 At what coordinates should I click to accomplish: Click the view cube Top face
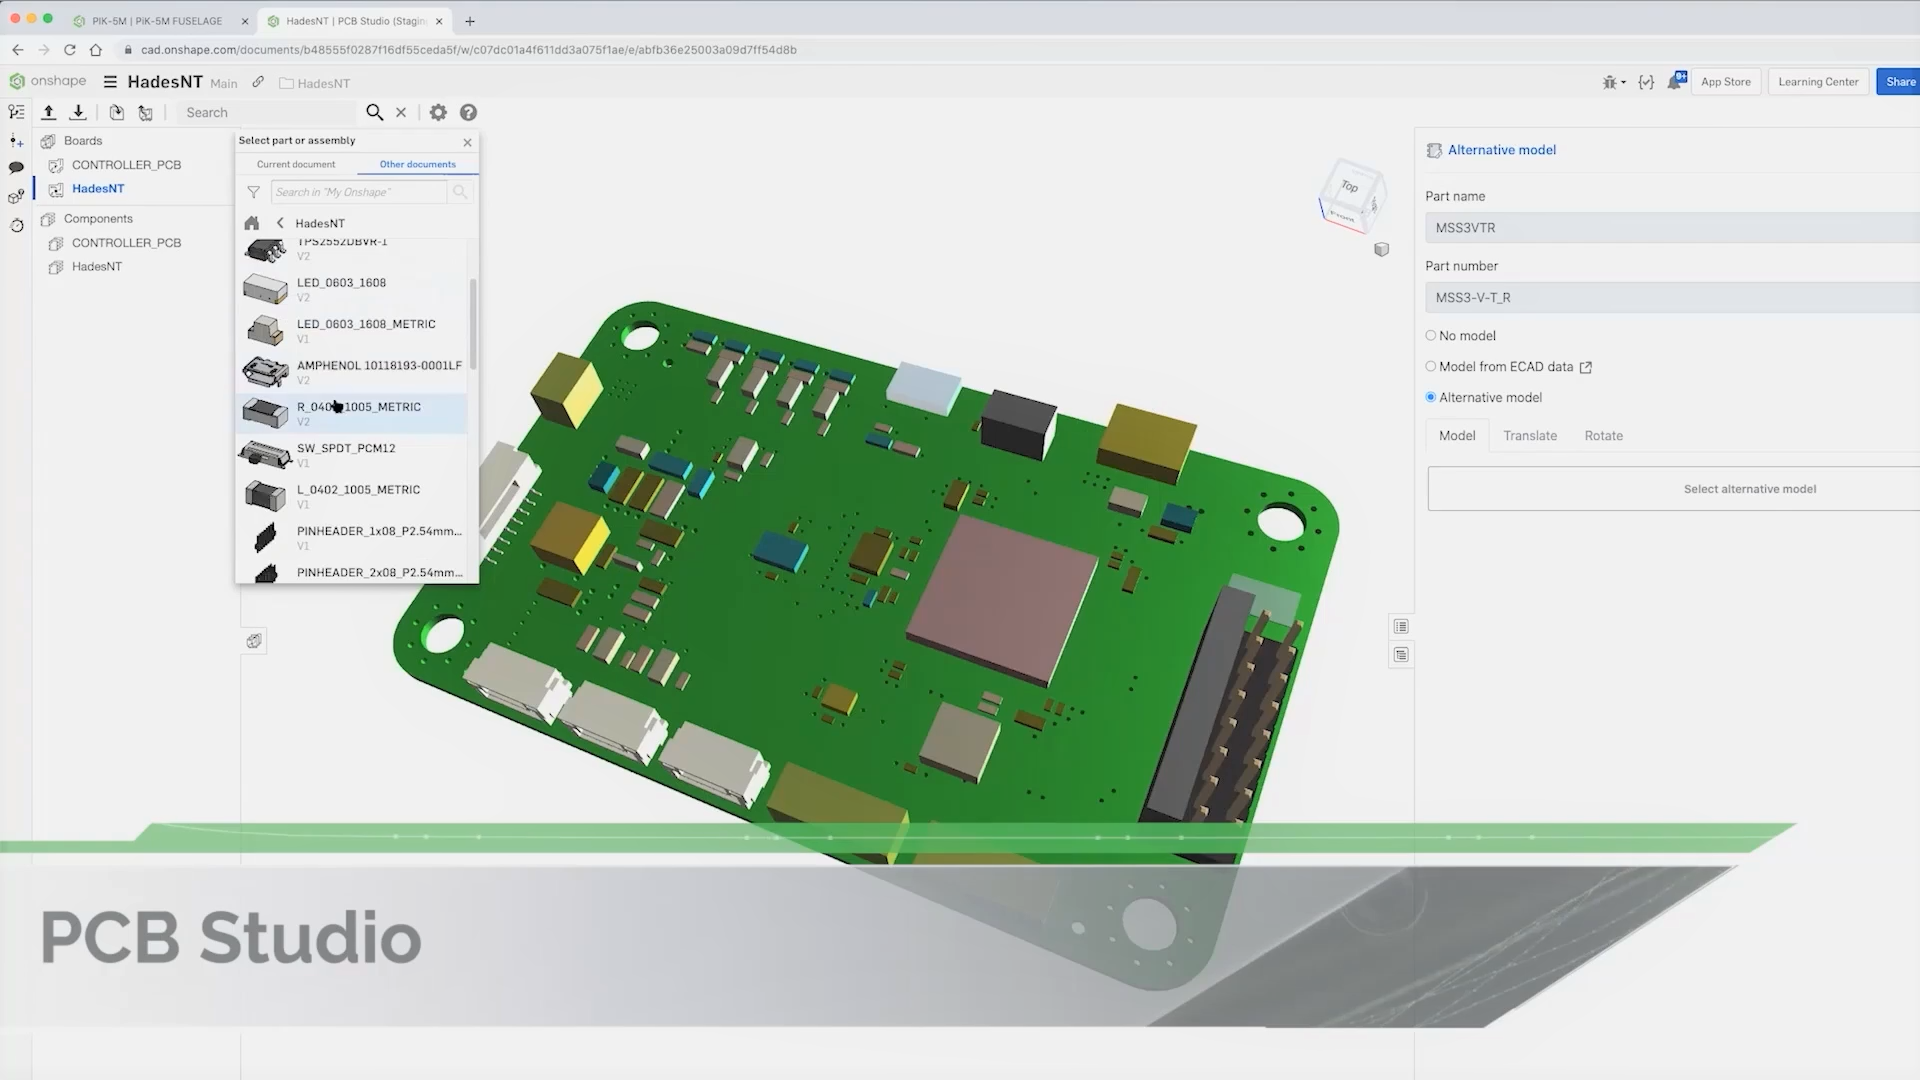1350,187
